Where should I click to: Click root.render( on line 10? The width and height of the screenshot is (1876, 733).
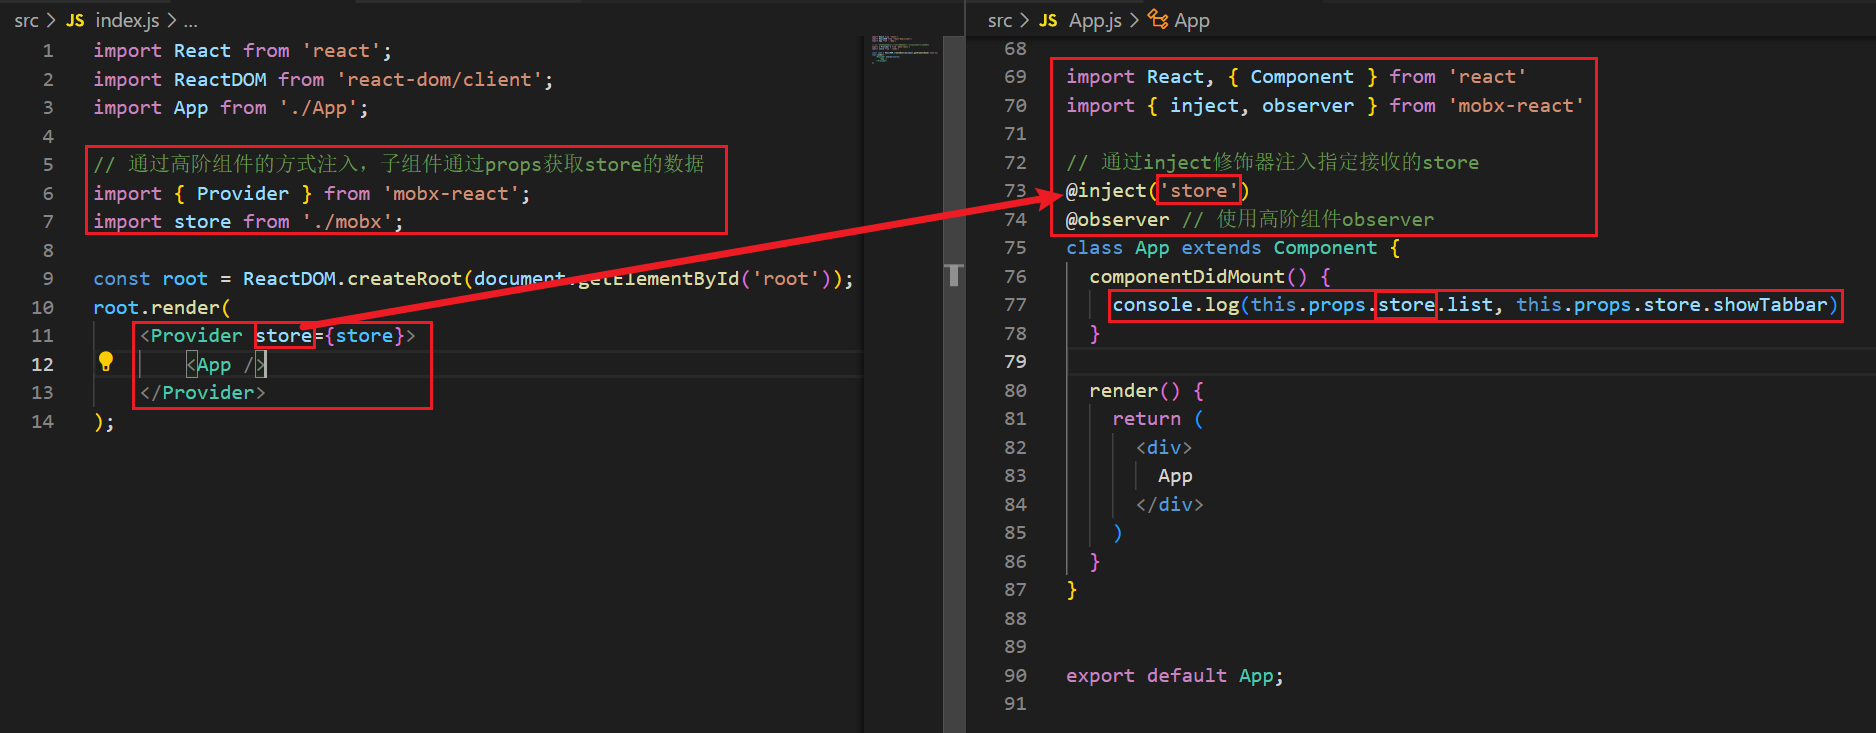coord(162,307)
